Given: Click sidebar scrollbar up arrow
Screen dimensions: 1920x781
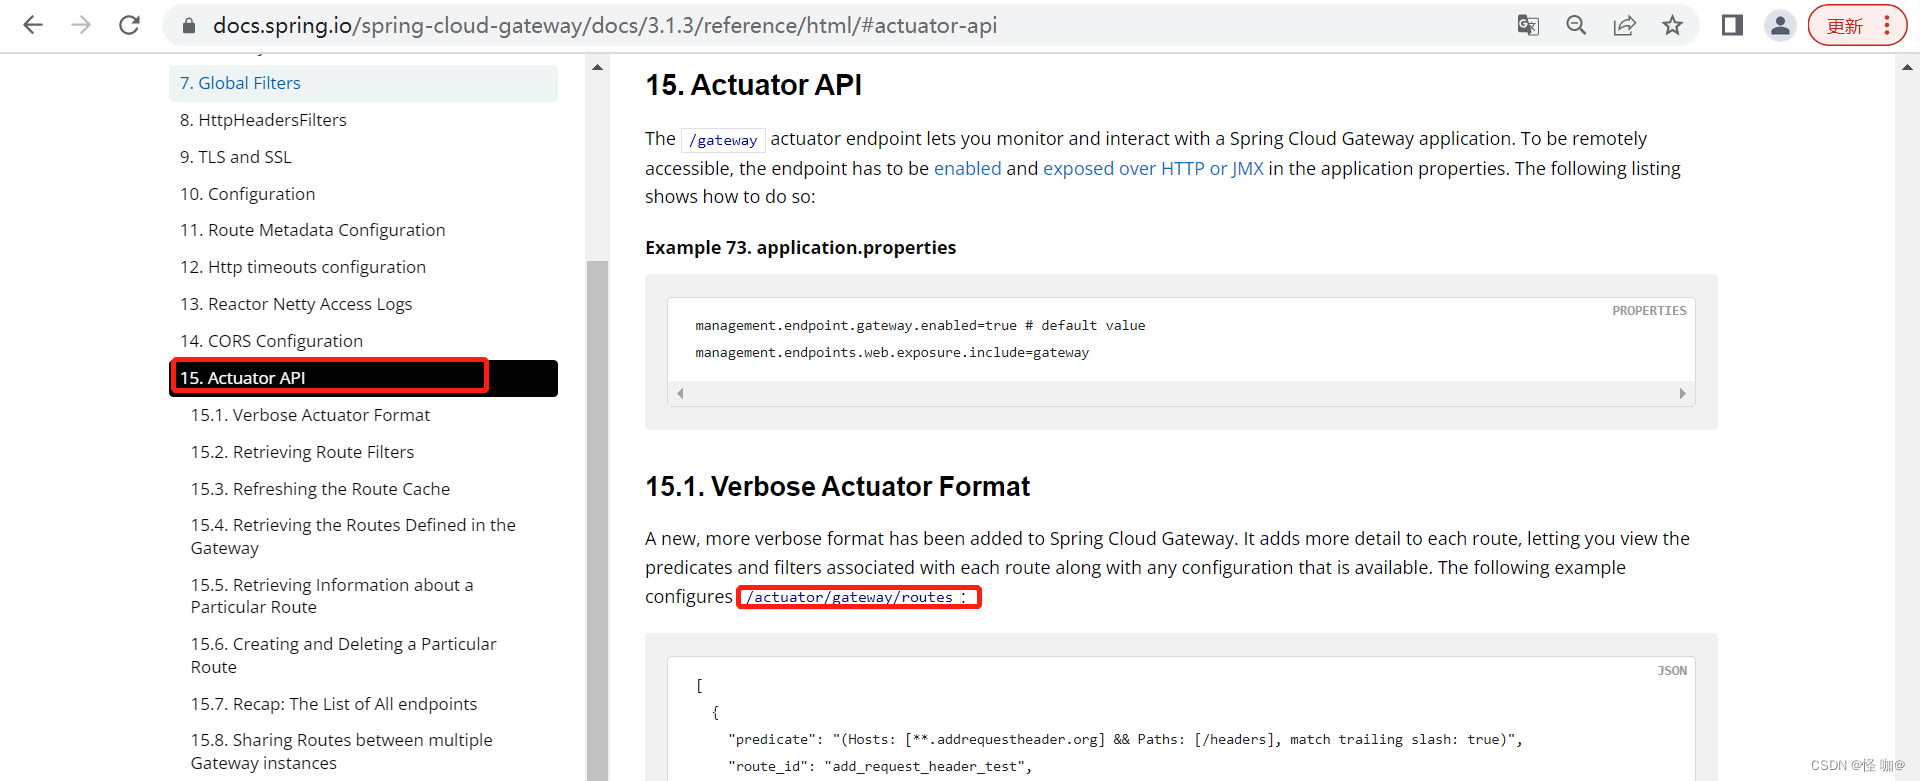Looking at the screenshot, I should (597, 68).
